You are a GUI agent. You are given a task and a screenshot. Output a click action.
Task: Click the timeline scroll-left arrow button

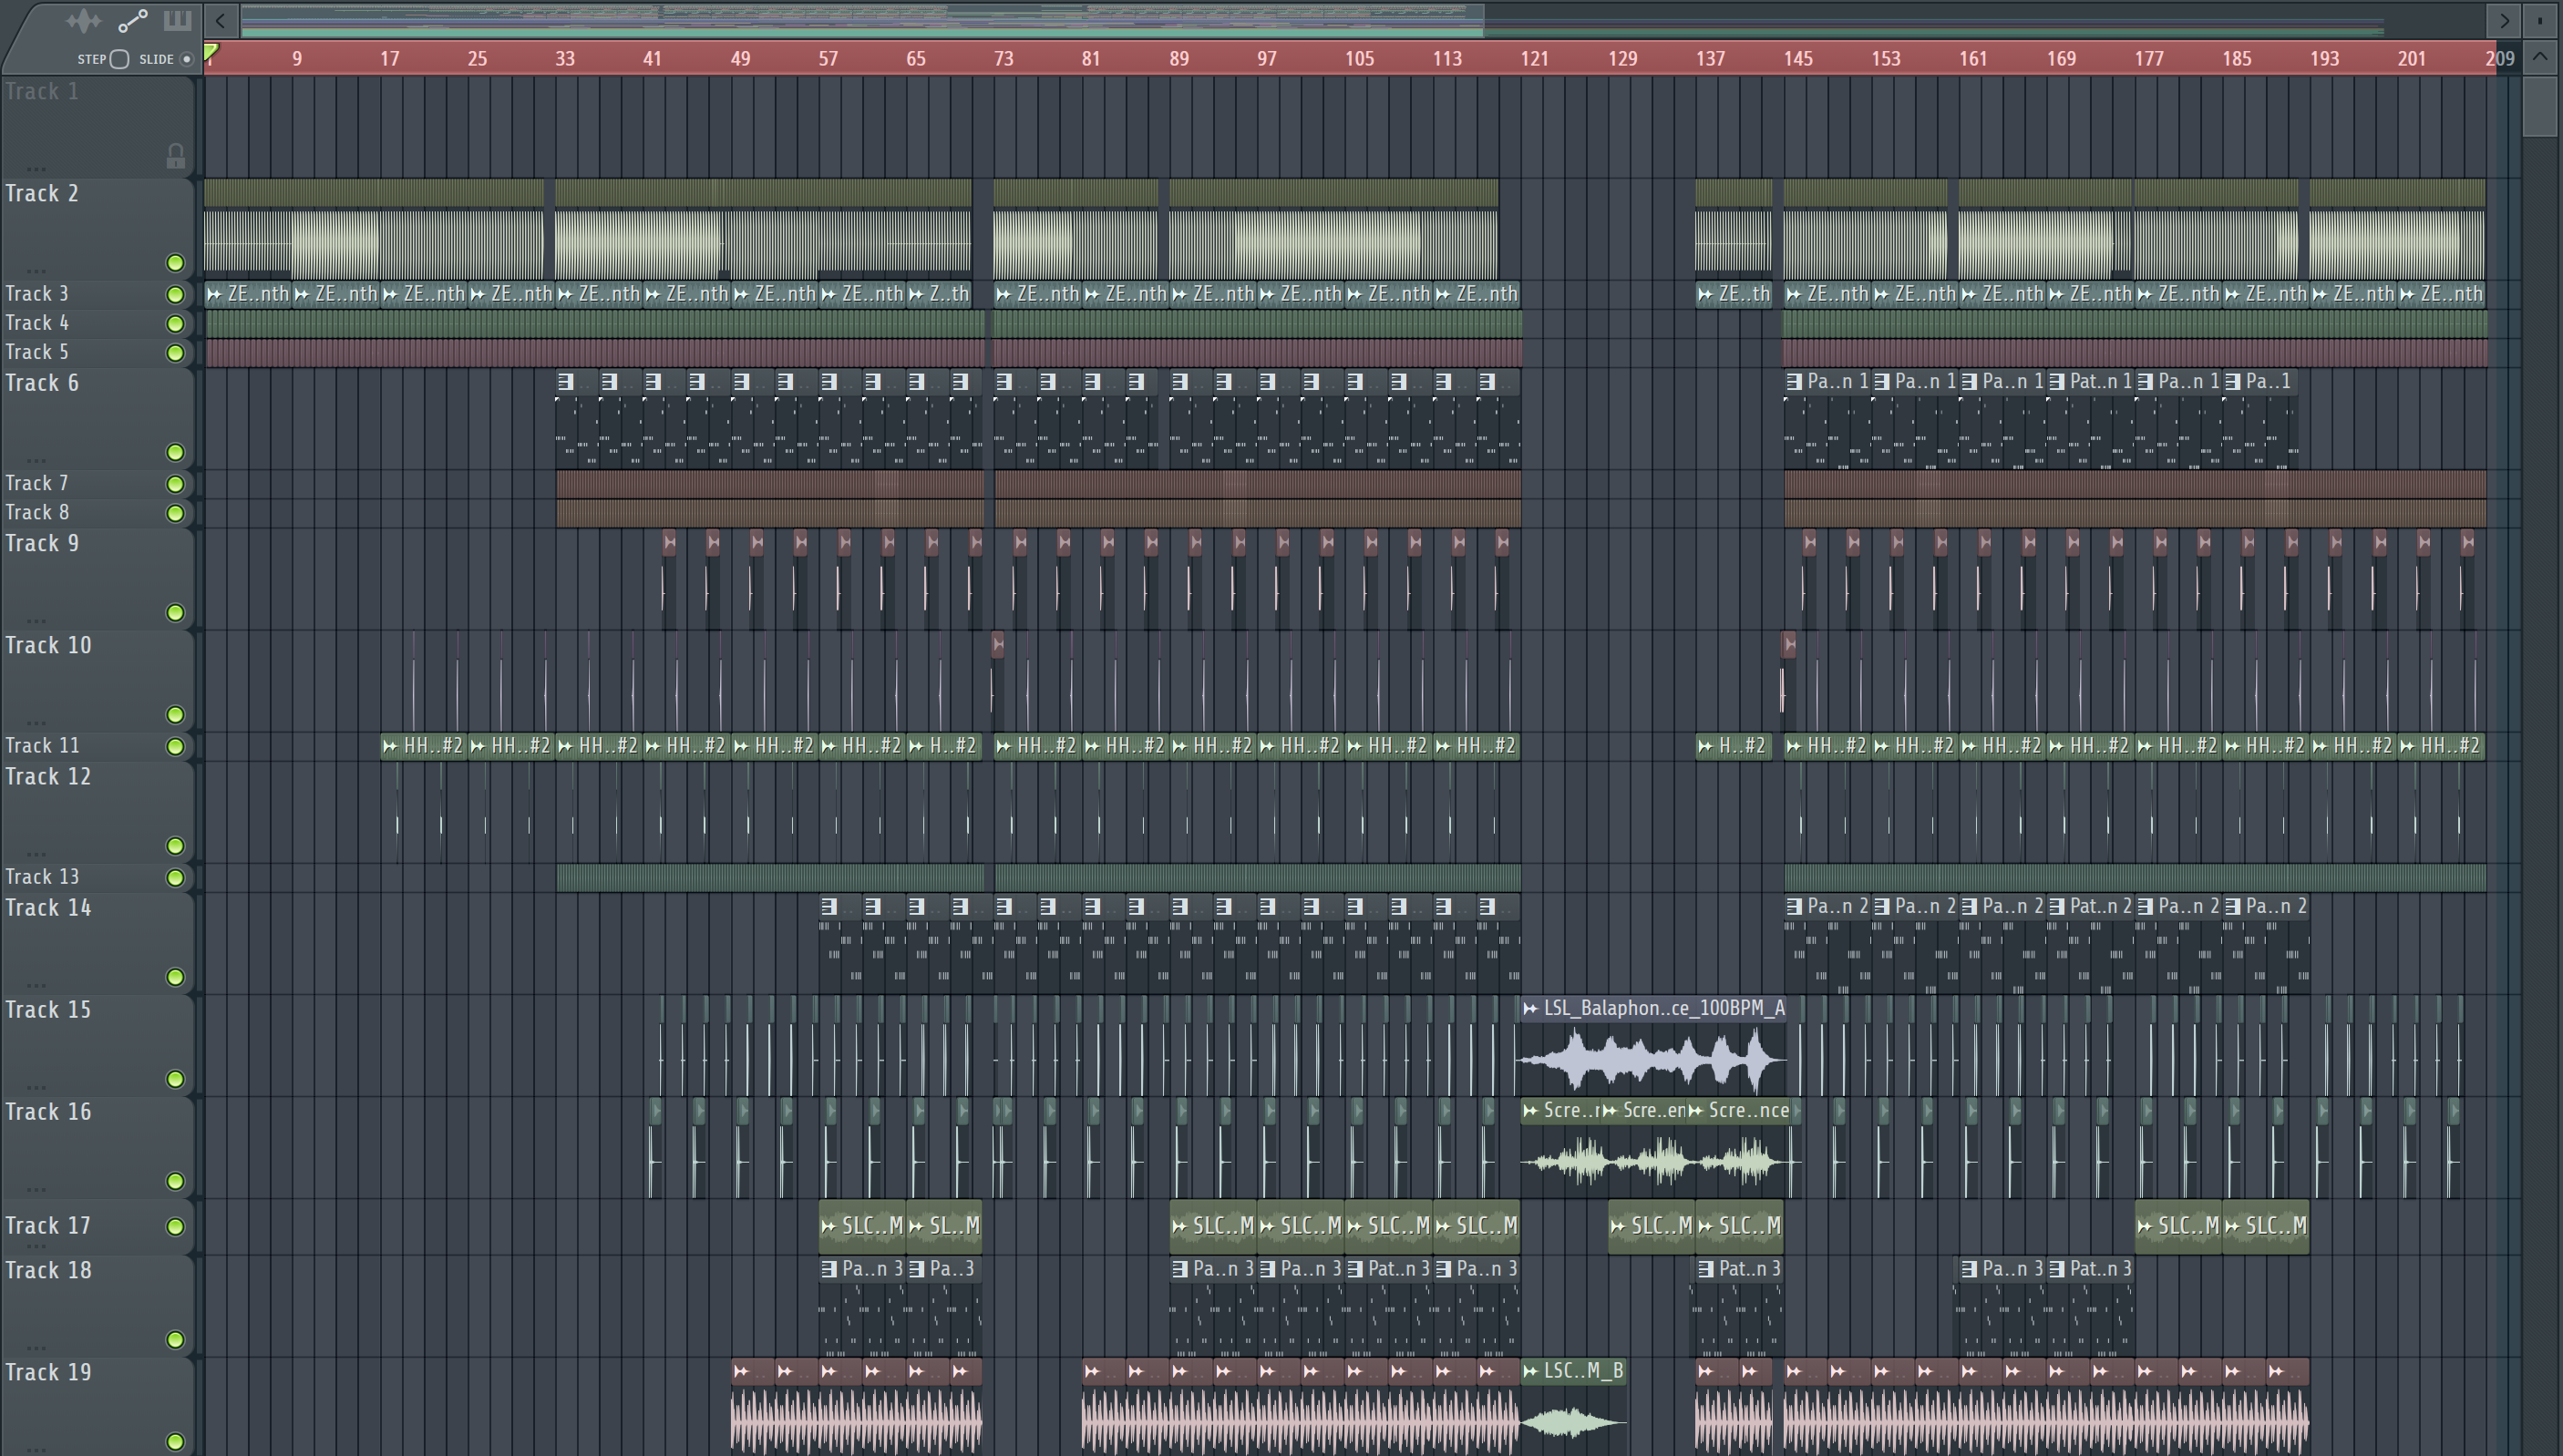(221, 20)
